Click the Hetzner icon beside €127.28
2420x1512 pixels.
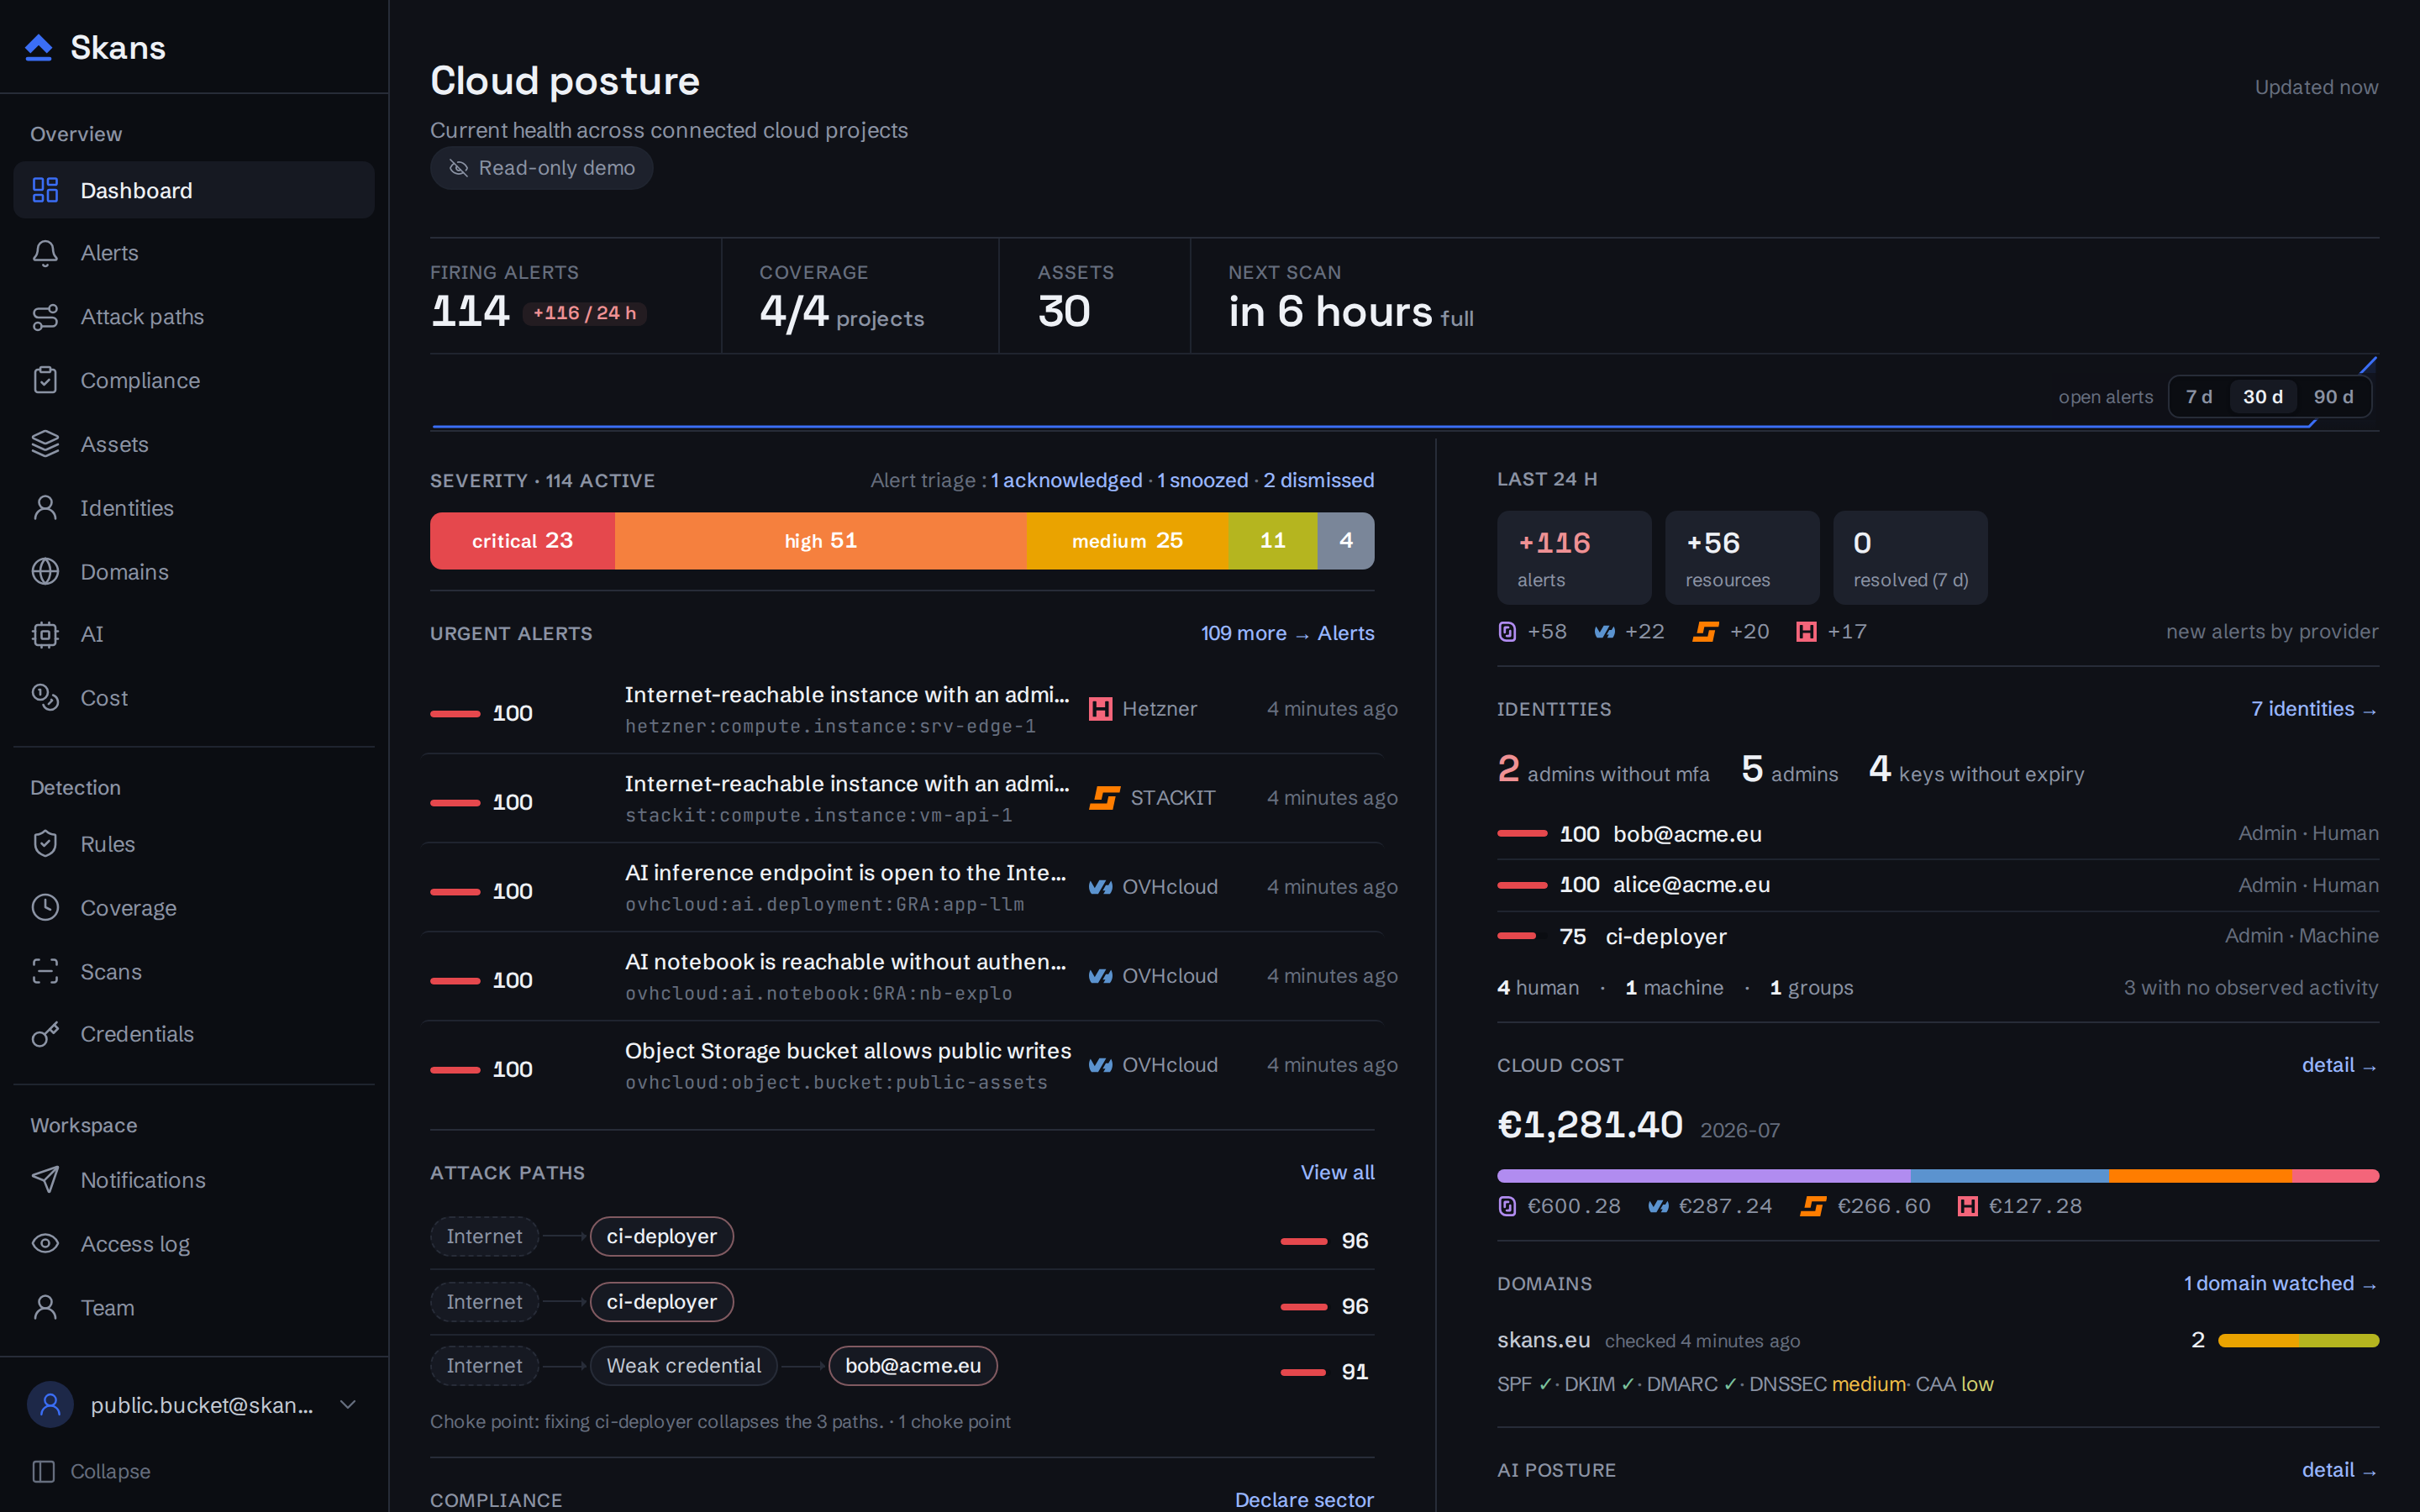(x=1967, y=1206)
